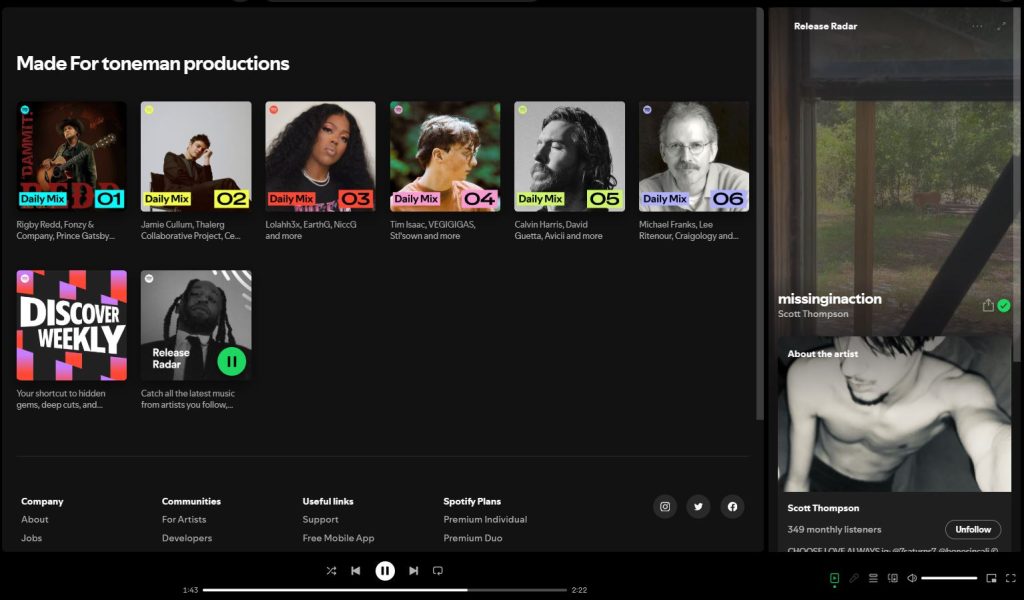Share the missinginaction track icon
The width and height of the screenshot is (1024, 600).
[x=988, y=305]
